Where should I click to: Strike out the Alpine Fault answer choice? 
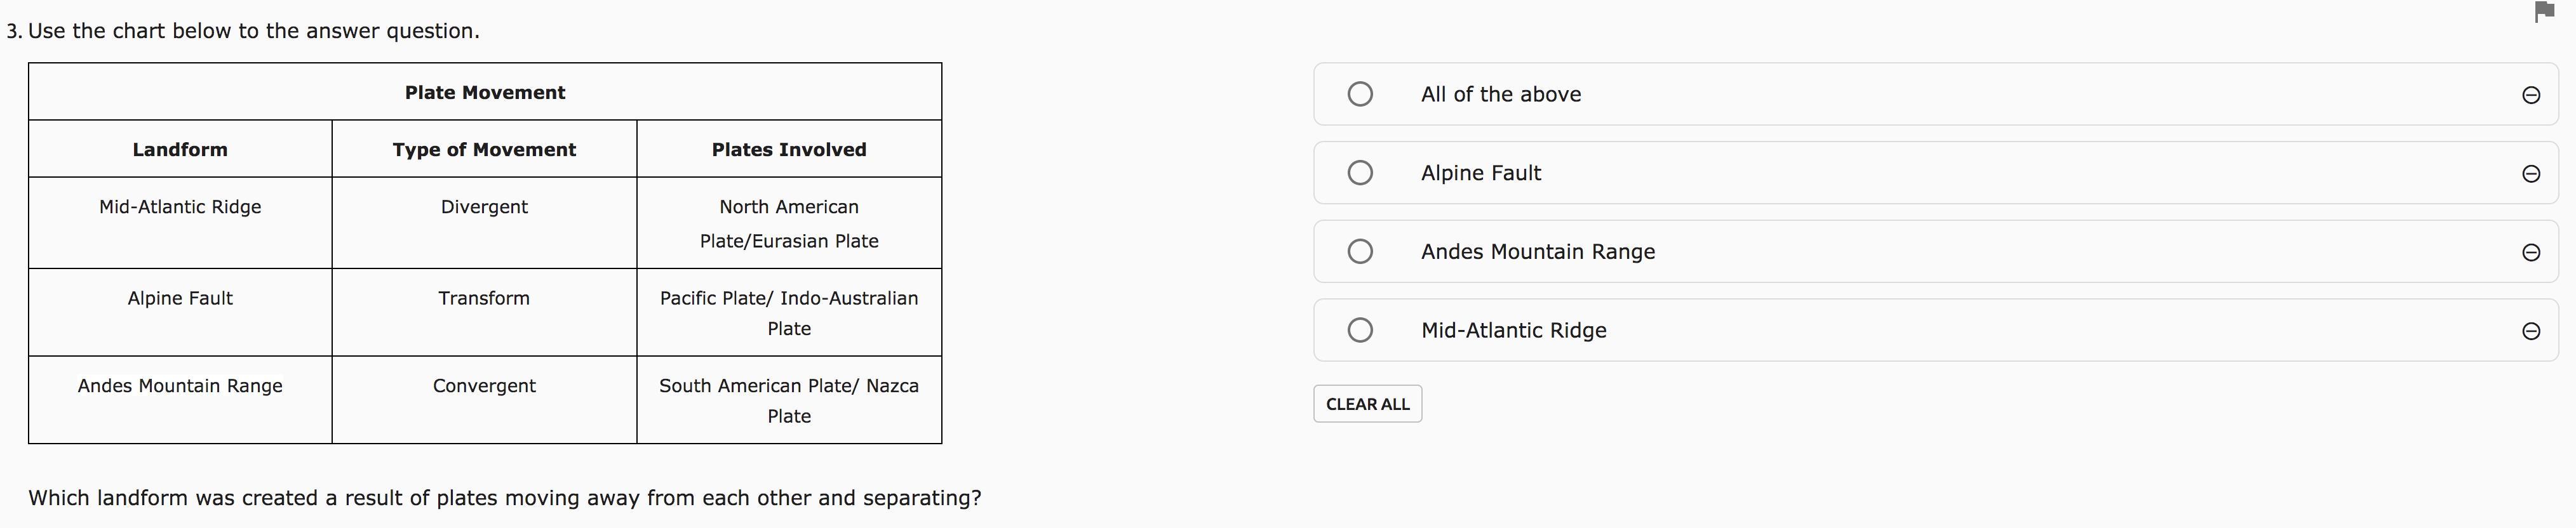2531,174
